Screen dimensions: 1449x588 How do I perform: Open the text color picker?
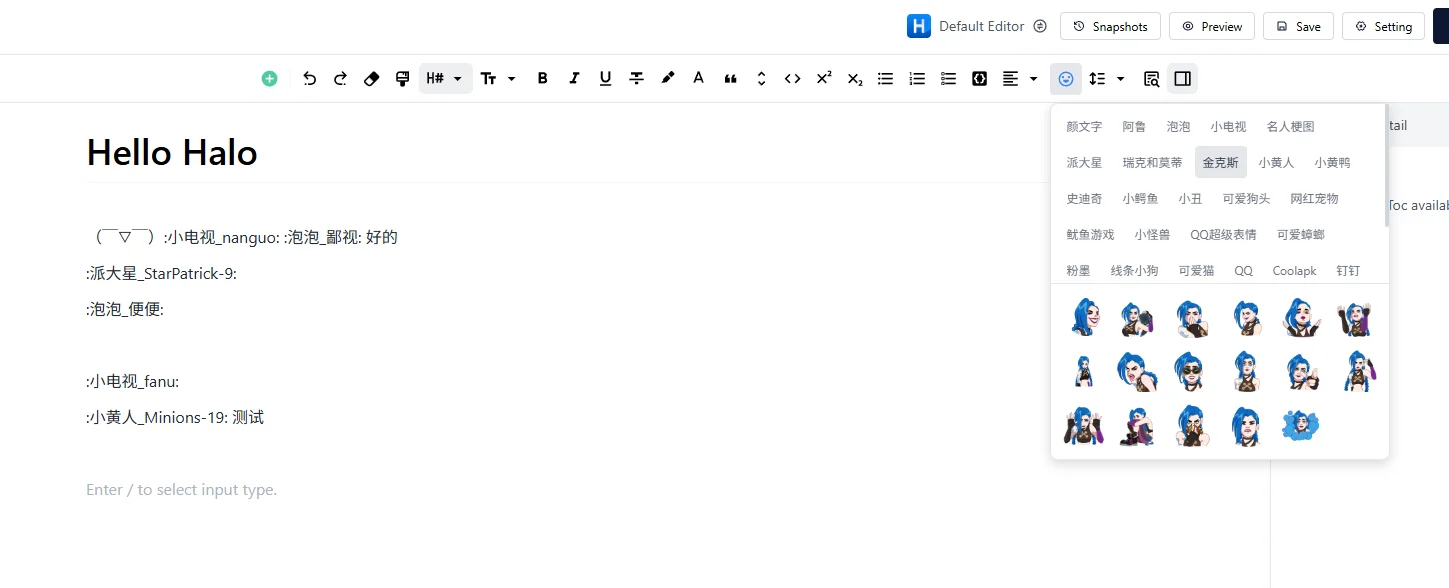698,78
